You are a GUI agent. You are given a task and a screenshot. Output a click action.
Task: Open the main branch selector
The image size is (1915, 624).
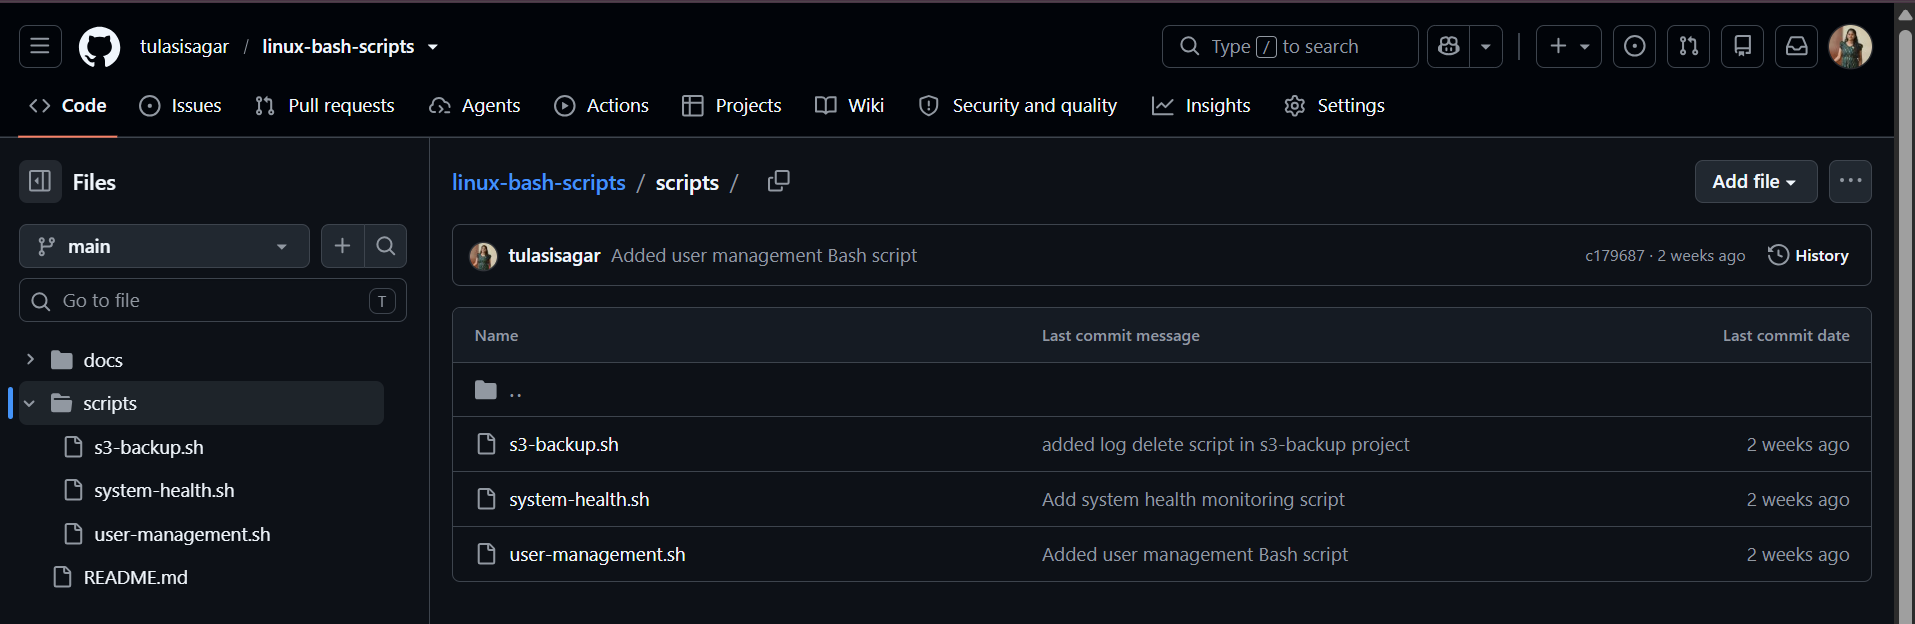point(164,246)
